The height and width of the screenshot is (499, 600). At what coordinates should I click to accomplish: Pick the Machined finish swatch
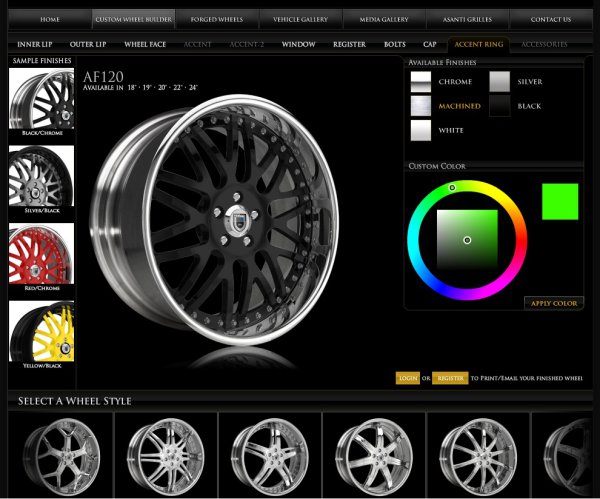[421, 106]
